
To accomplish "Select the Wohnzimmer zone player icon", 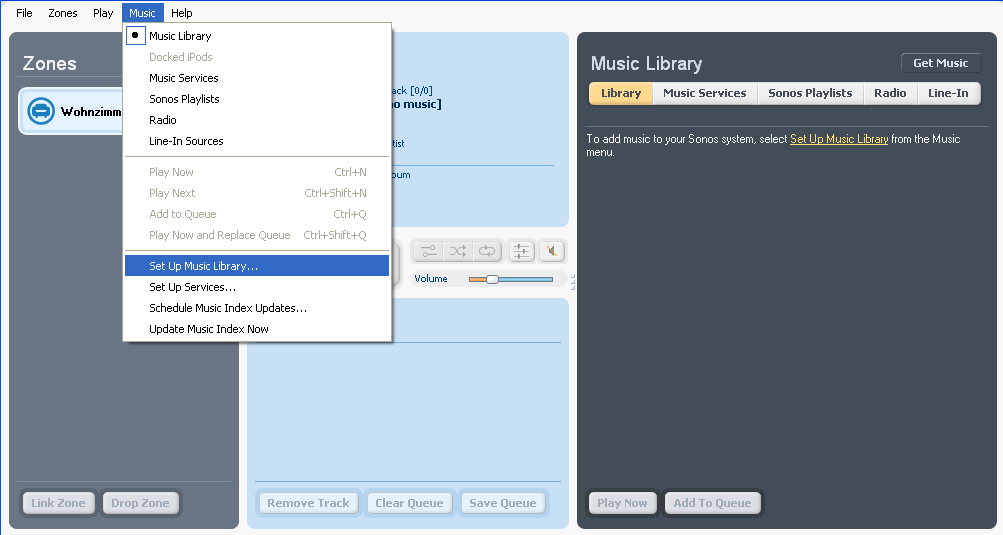I will pos(40,111).
